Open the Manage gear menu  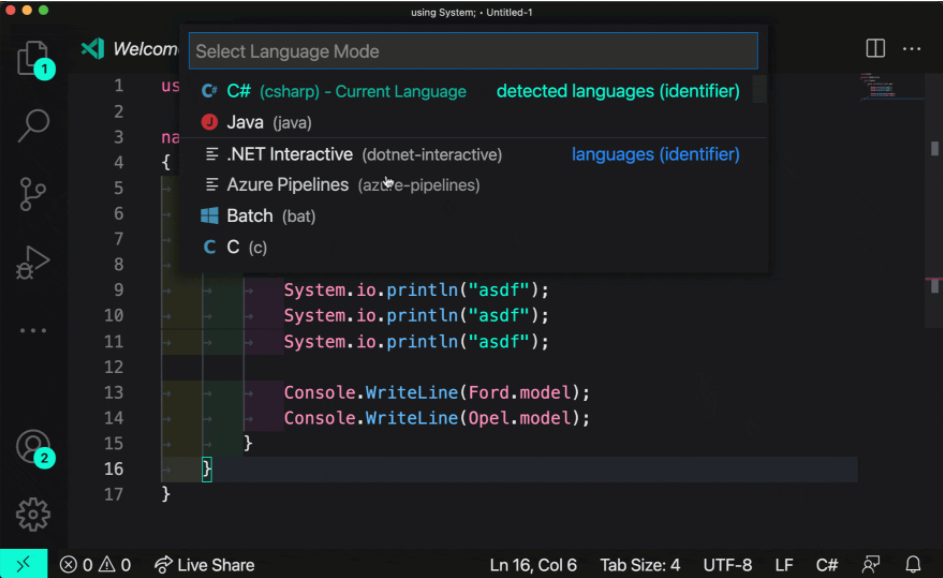click(33, 514)
